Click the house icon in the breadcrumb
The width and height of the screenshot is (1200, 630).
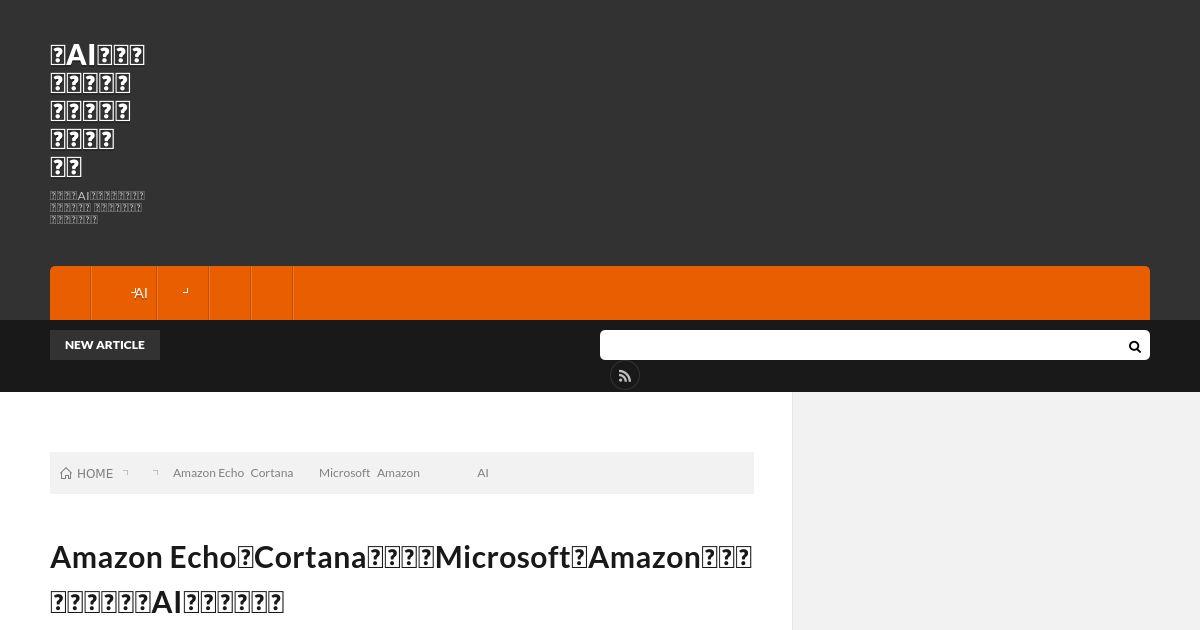66,474
